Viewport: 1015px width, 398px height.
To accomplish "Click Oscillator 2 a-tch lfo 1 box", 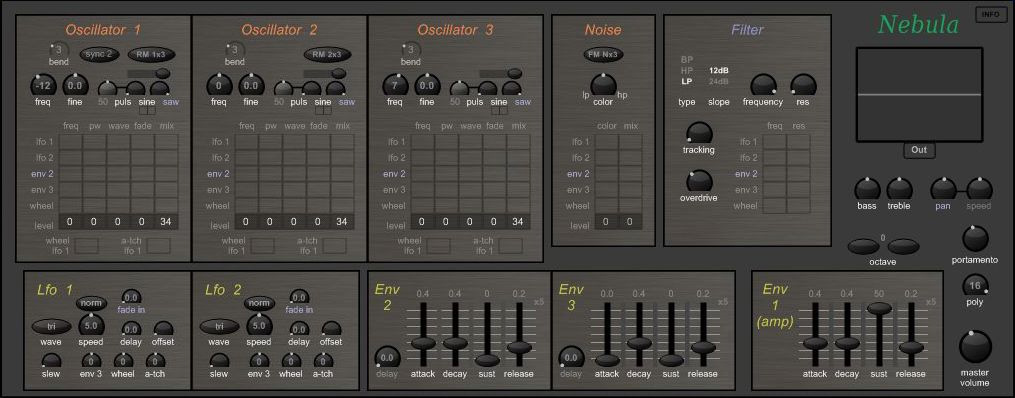I will click(335, 246).
